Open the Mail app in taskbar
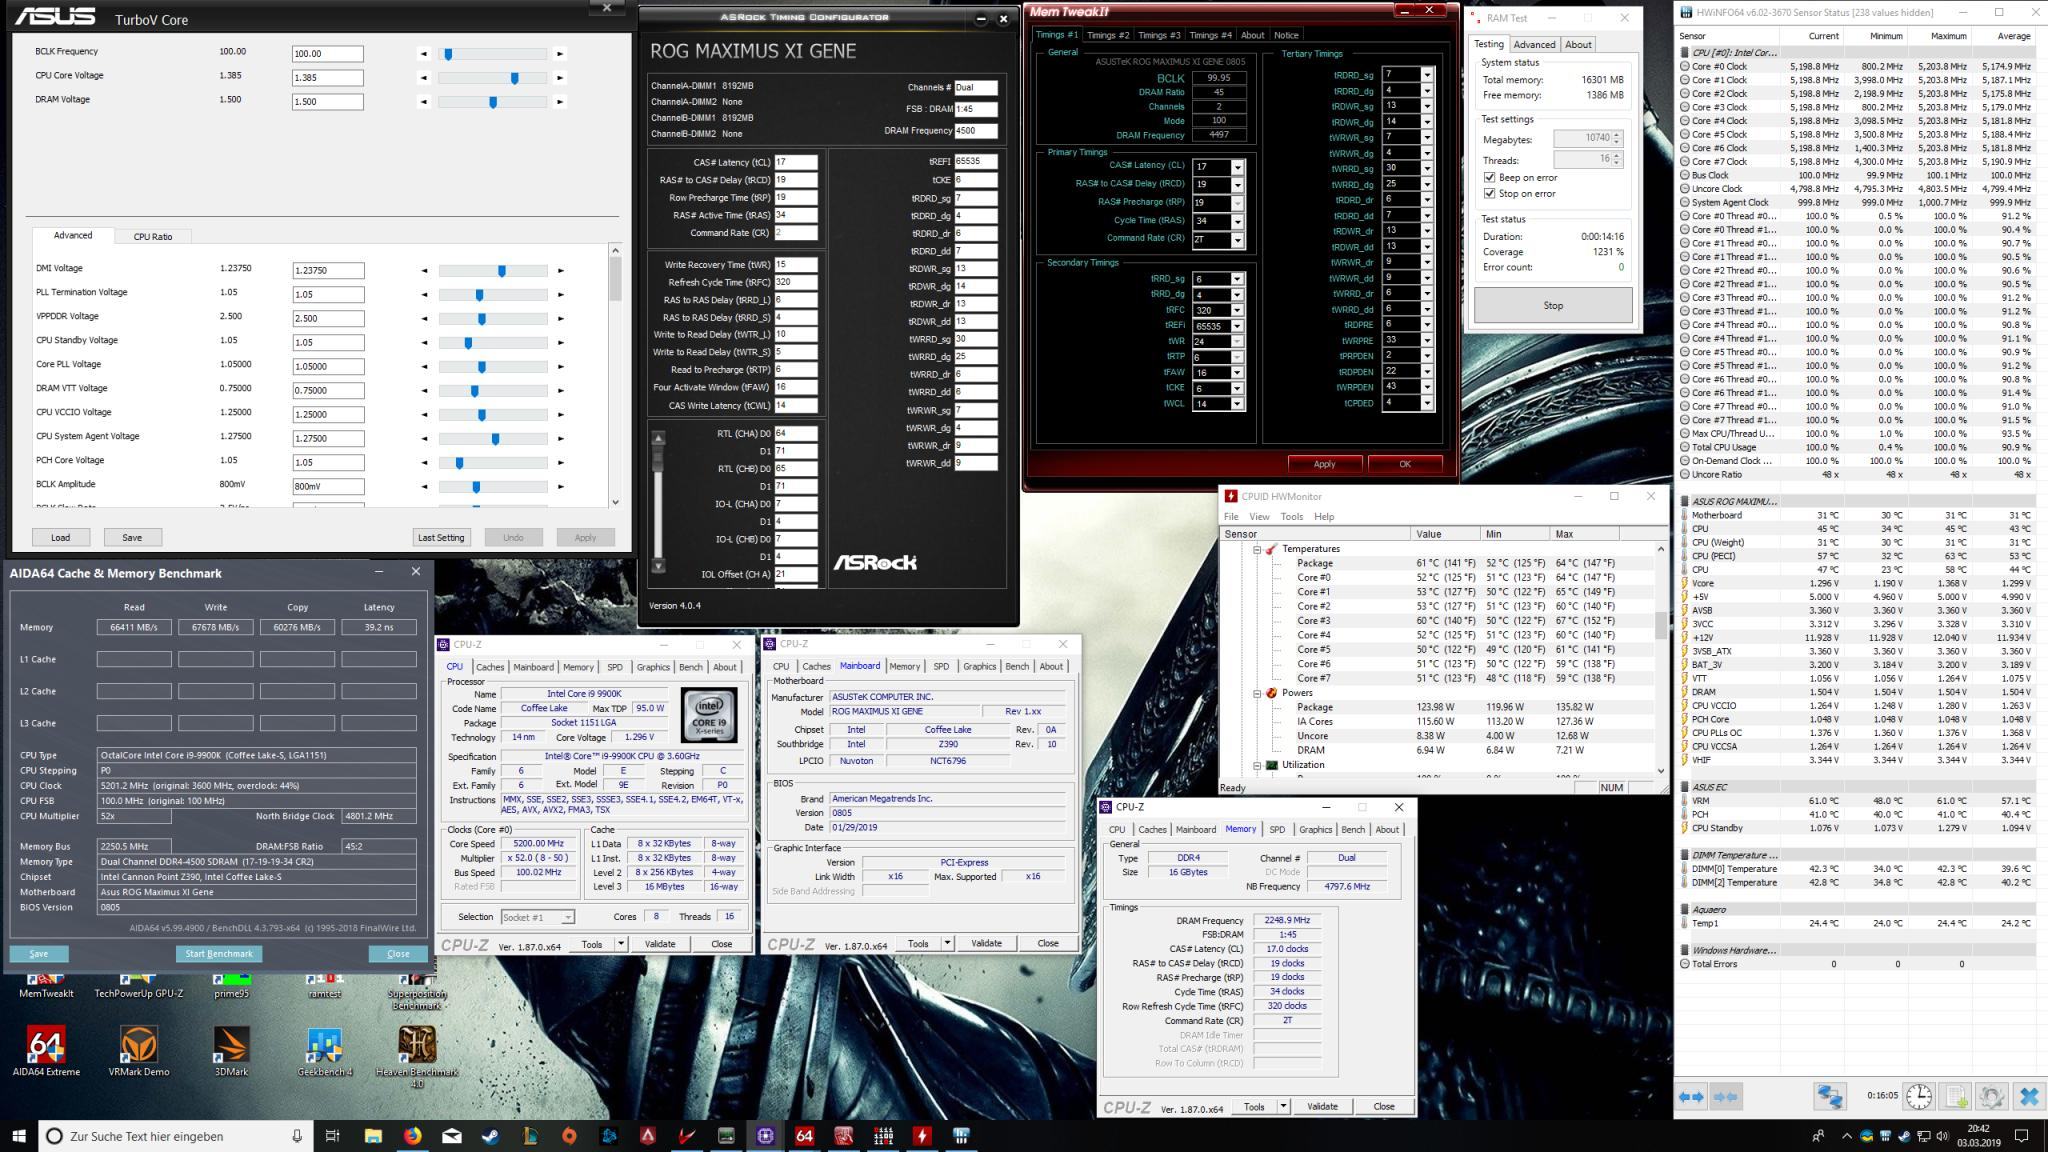This screenshot has height=1152, width=2048. 451,1136
